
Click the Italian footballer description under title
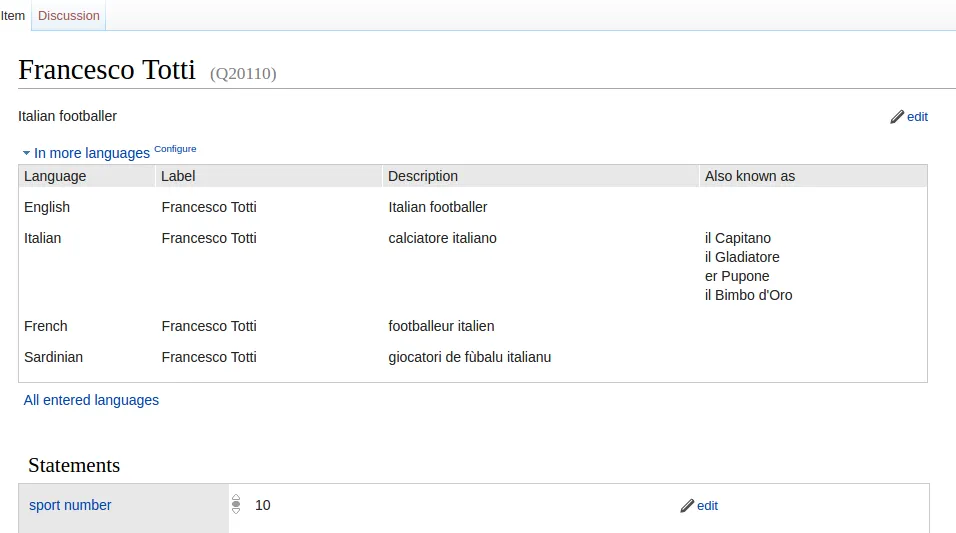68,116
